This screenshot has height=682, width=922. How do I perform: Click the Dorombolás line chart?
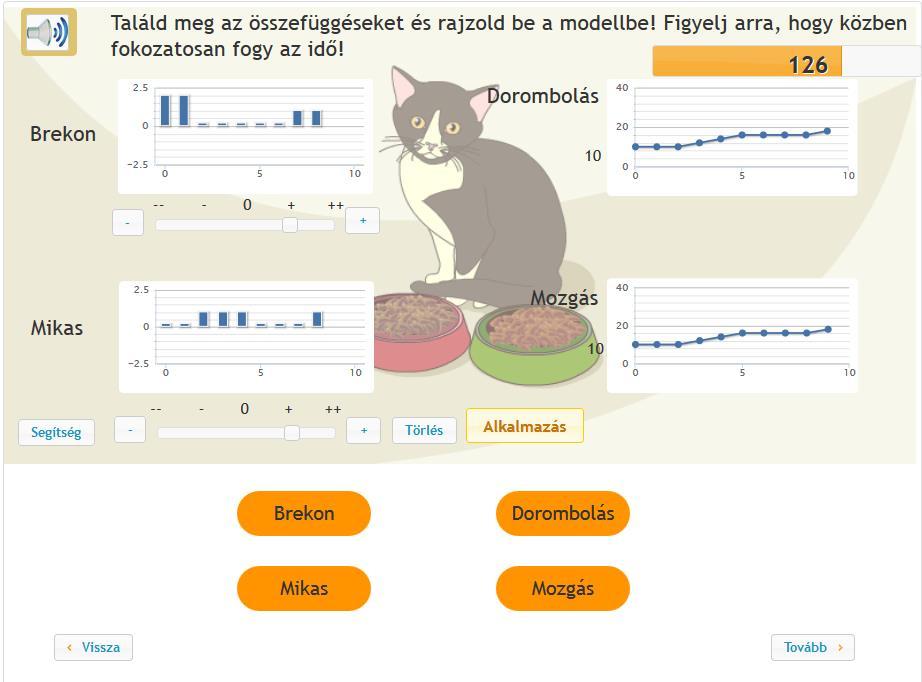pos(732,137)
